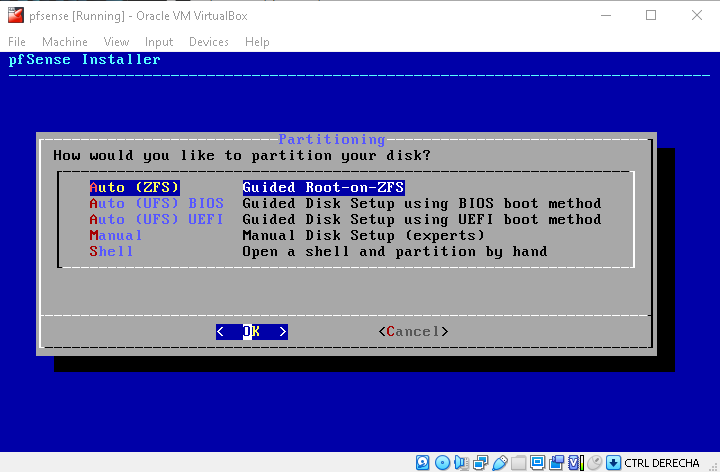Image resolution: width=720 pixels, height=472 pixels.
Task: Open the Machine menu
Action: click(x=65, y=42)
